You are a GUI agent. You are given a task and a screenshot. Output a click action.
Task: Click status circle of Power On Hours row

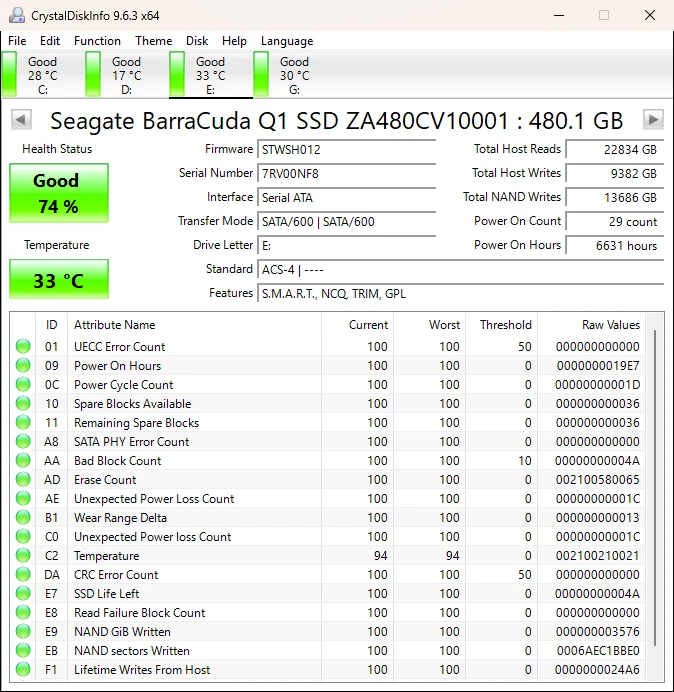(23, 365)
